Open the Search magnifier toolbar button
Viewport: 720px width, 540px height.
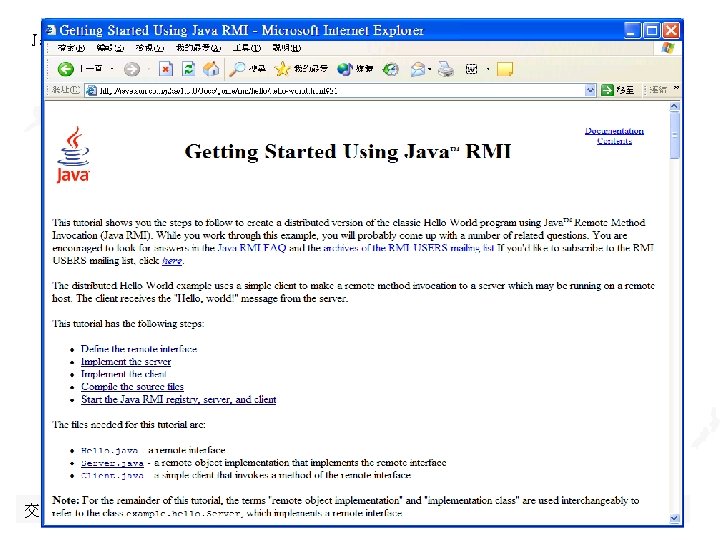[x=248, y=69]
